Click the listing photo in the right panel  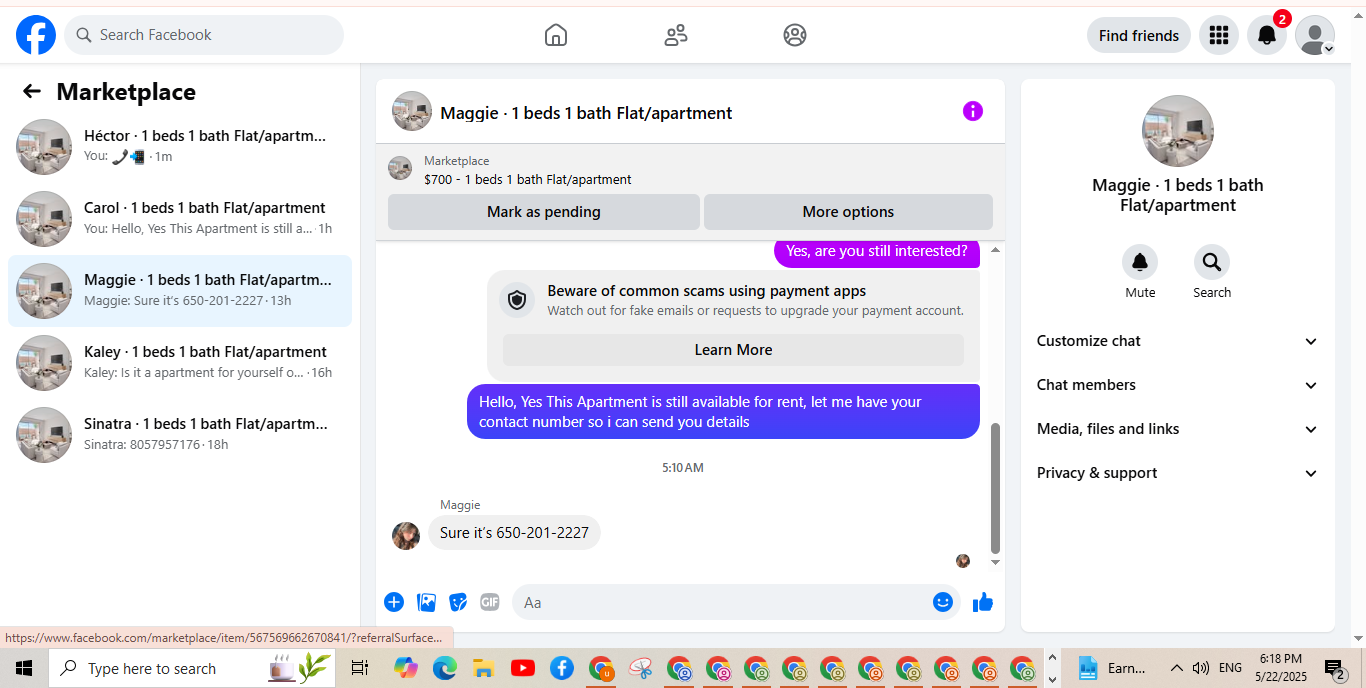click(x=1178, y=131)
